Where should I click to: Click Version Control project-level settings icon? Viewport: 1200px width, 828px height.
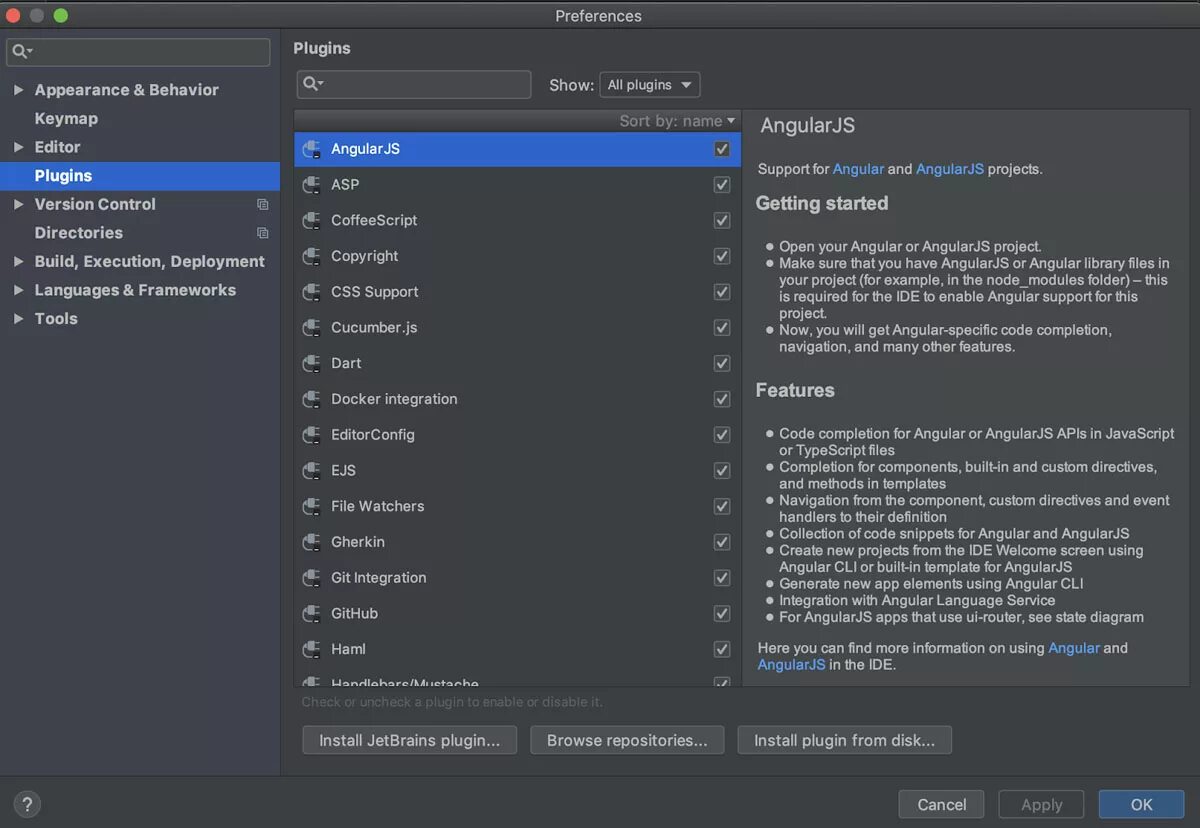coord(263,204)
